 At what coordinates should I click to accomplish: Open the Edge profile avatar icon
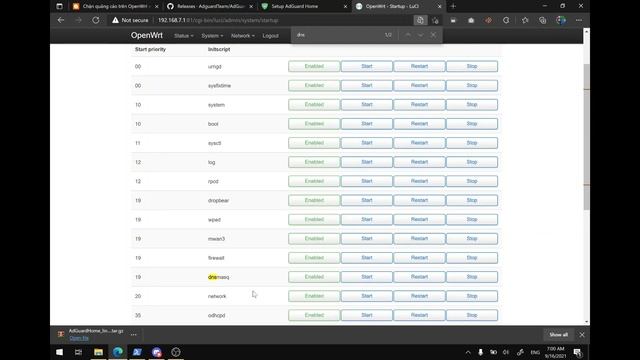click(x=561, y=20)
